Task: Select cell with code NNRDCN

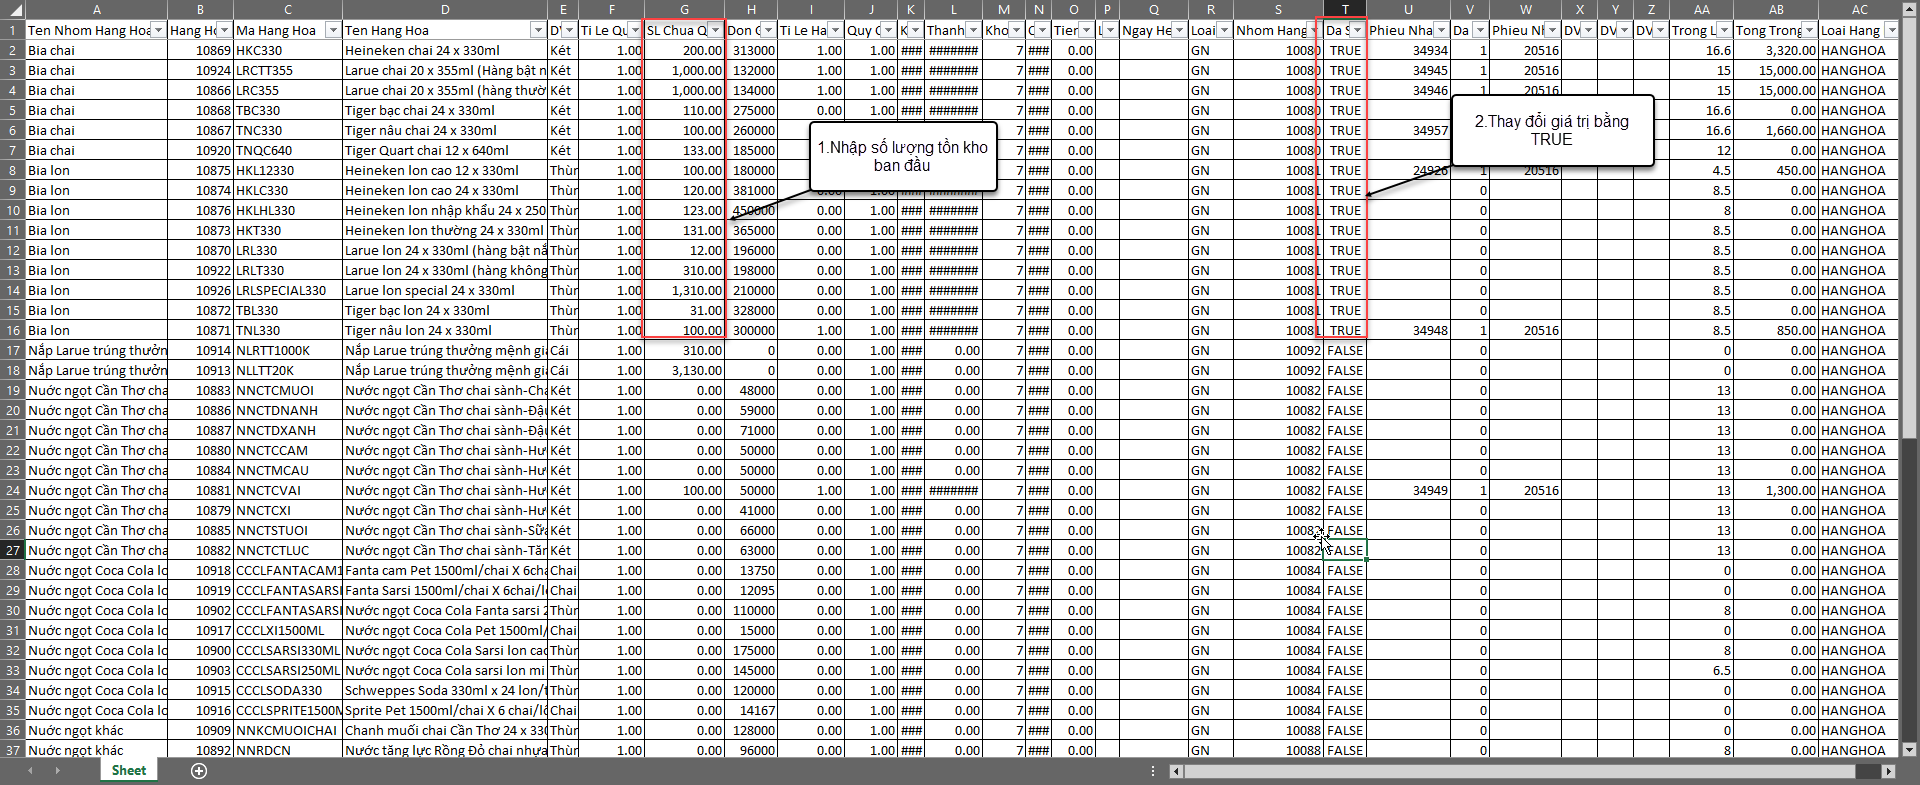Action: point(288,750)
